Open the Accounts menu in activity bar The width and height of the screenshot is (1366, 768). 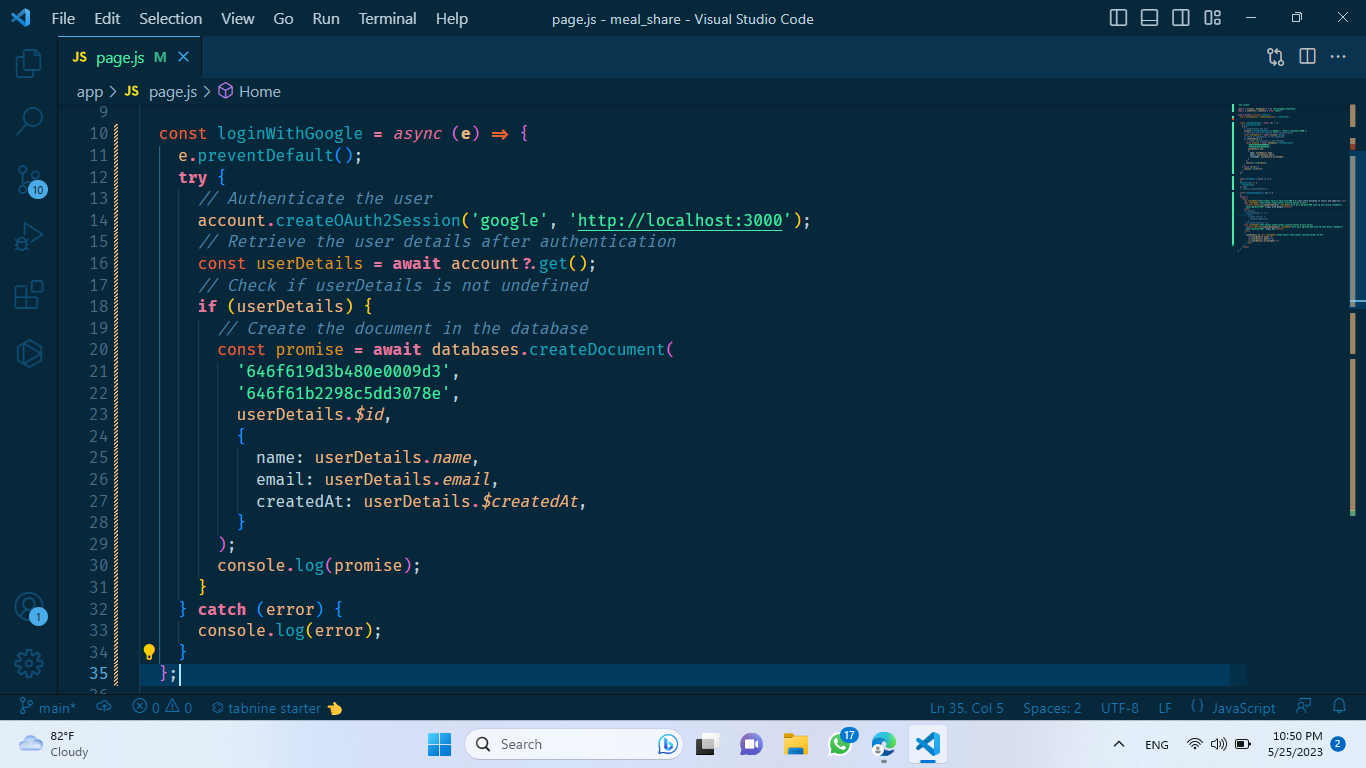[x=29, y=607]
